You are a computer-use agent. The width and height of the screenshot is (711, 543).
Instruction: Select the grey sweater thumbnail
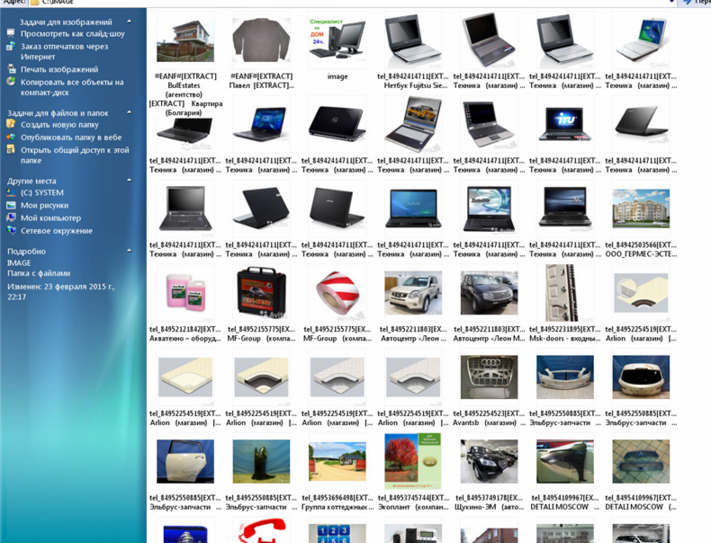point(261,40)
